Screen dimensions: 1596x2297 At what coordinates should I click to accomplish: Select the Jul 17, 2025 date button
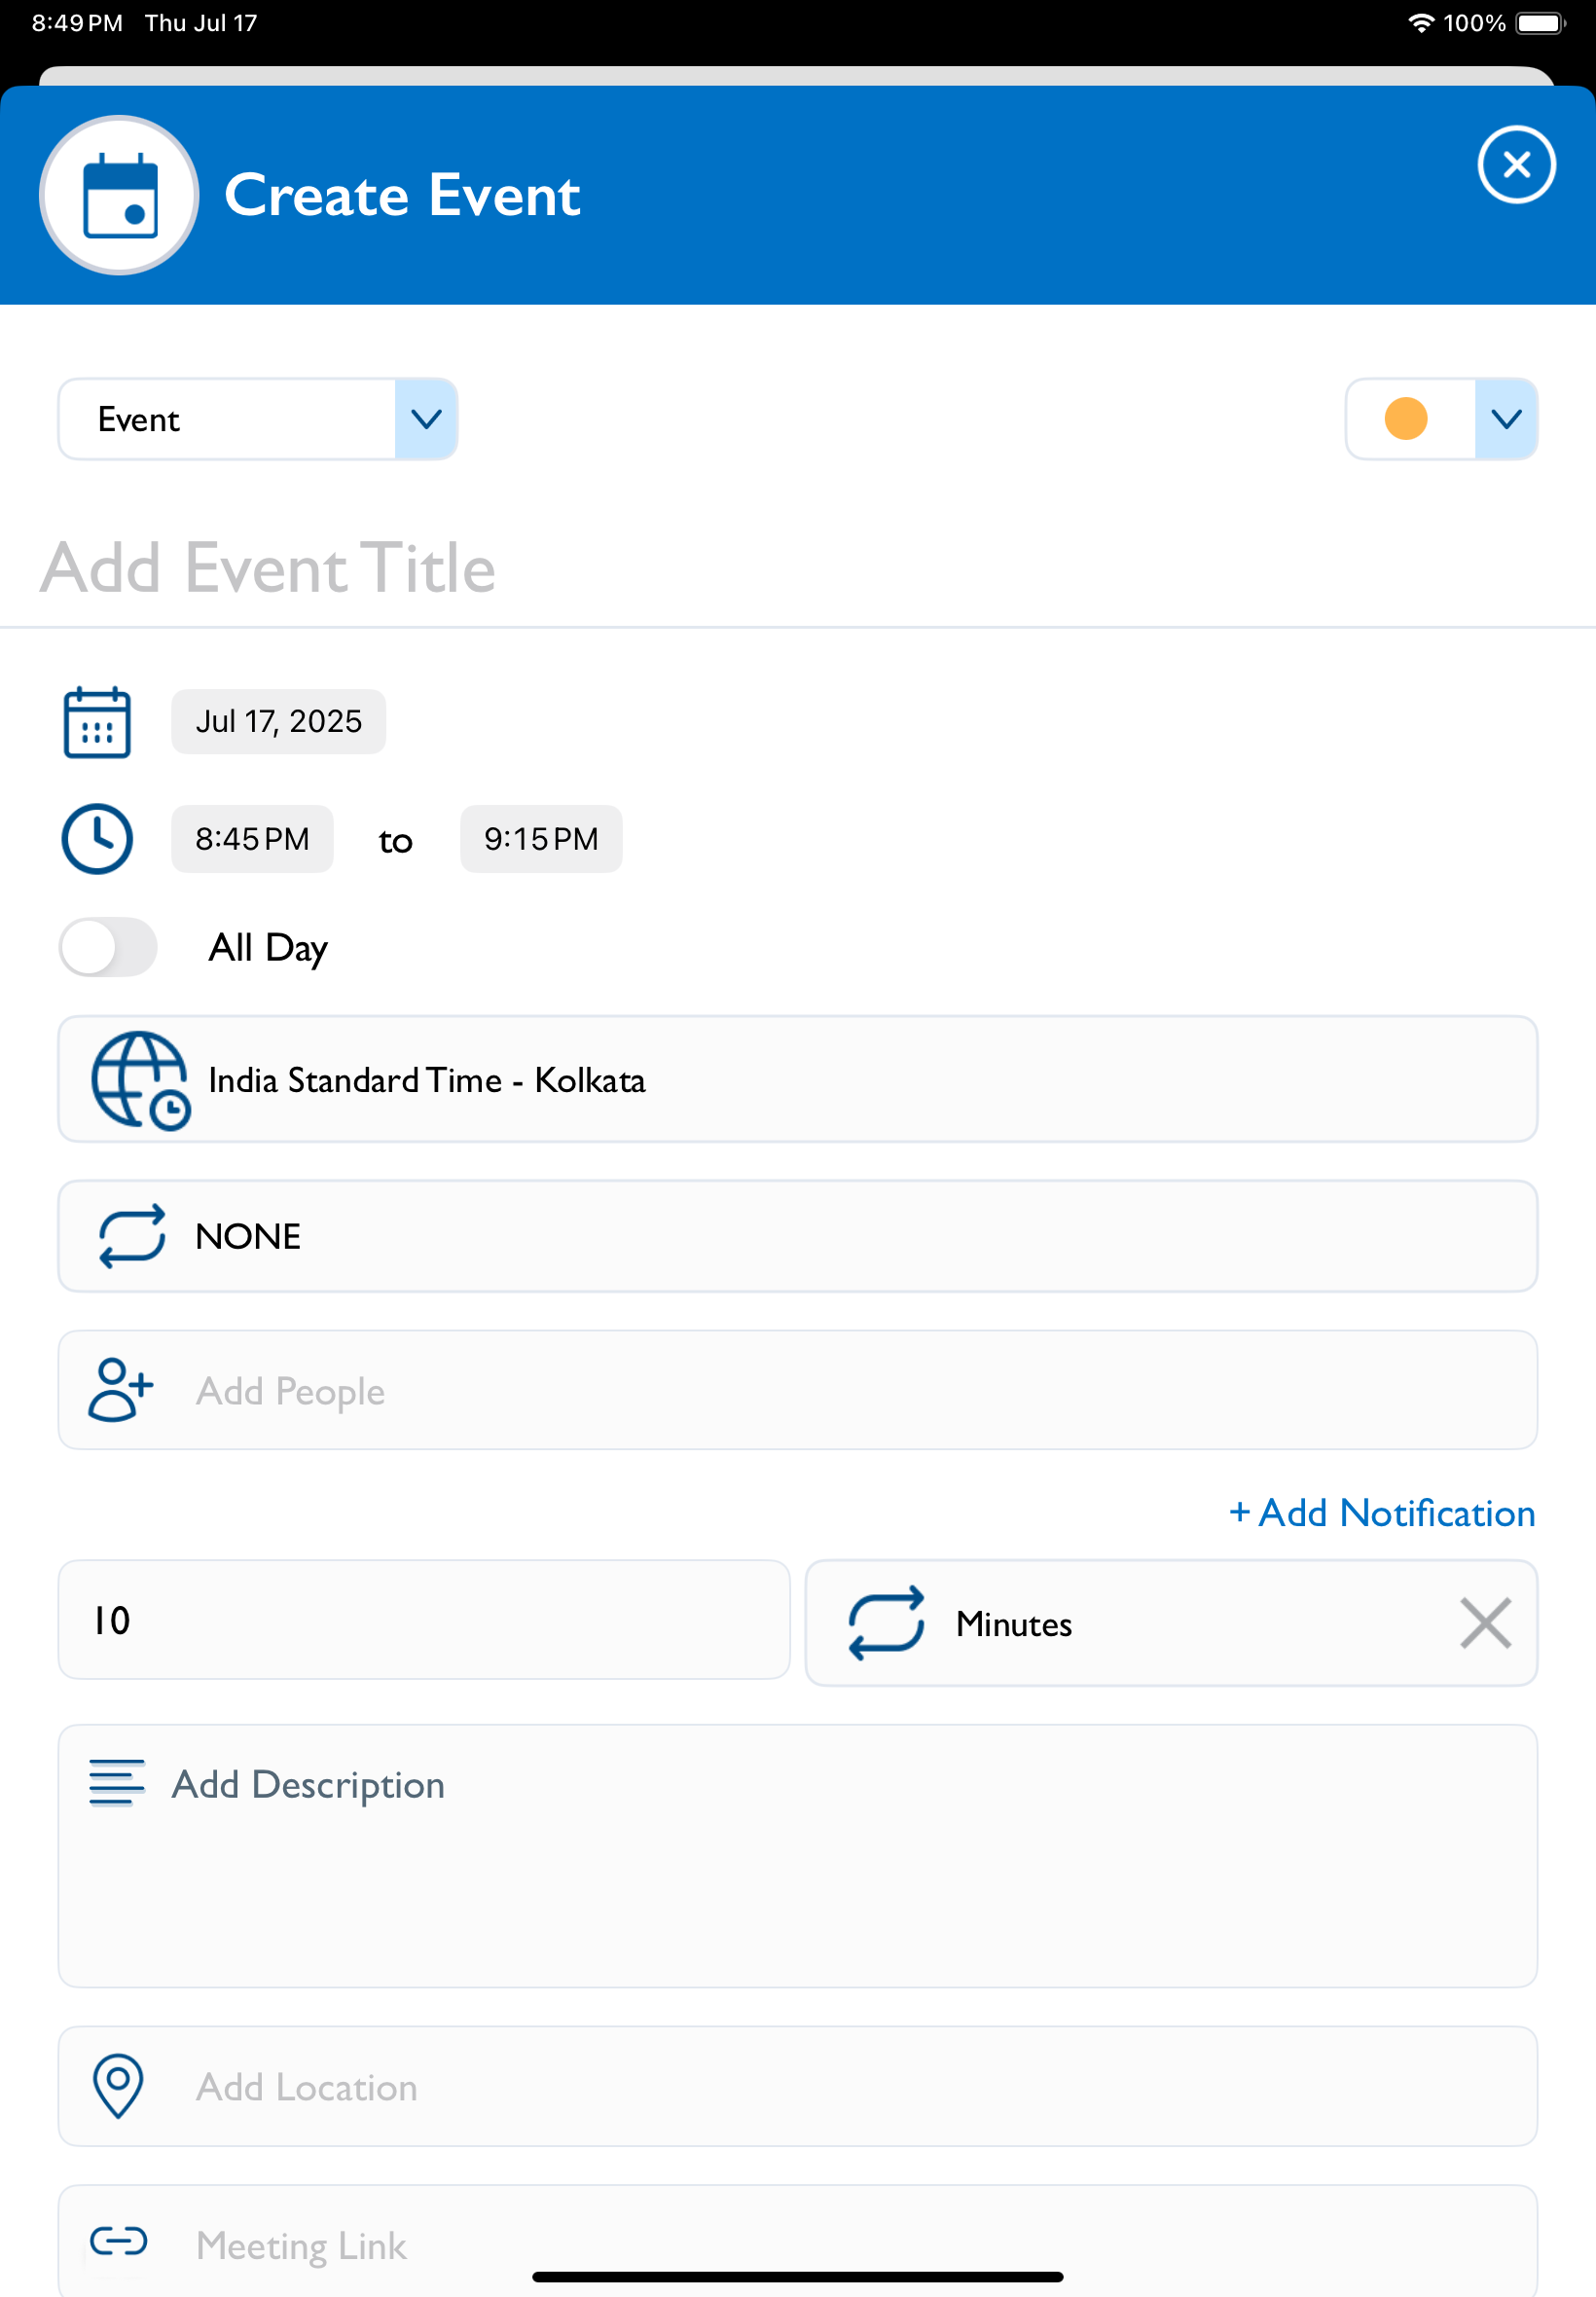(279, 721)
